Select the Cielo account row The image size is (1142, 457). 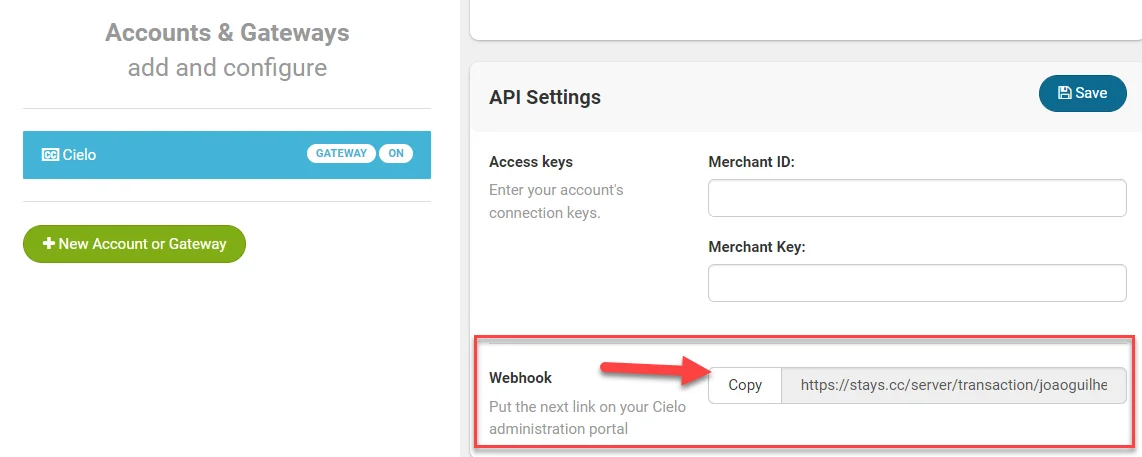(180, 155)
